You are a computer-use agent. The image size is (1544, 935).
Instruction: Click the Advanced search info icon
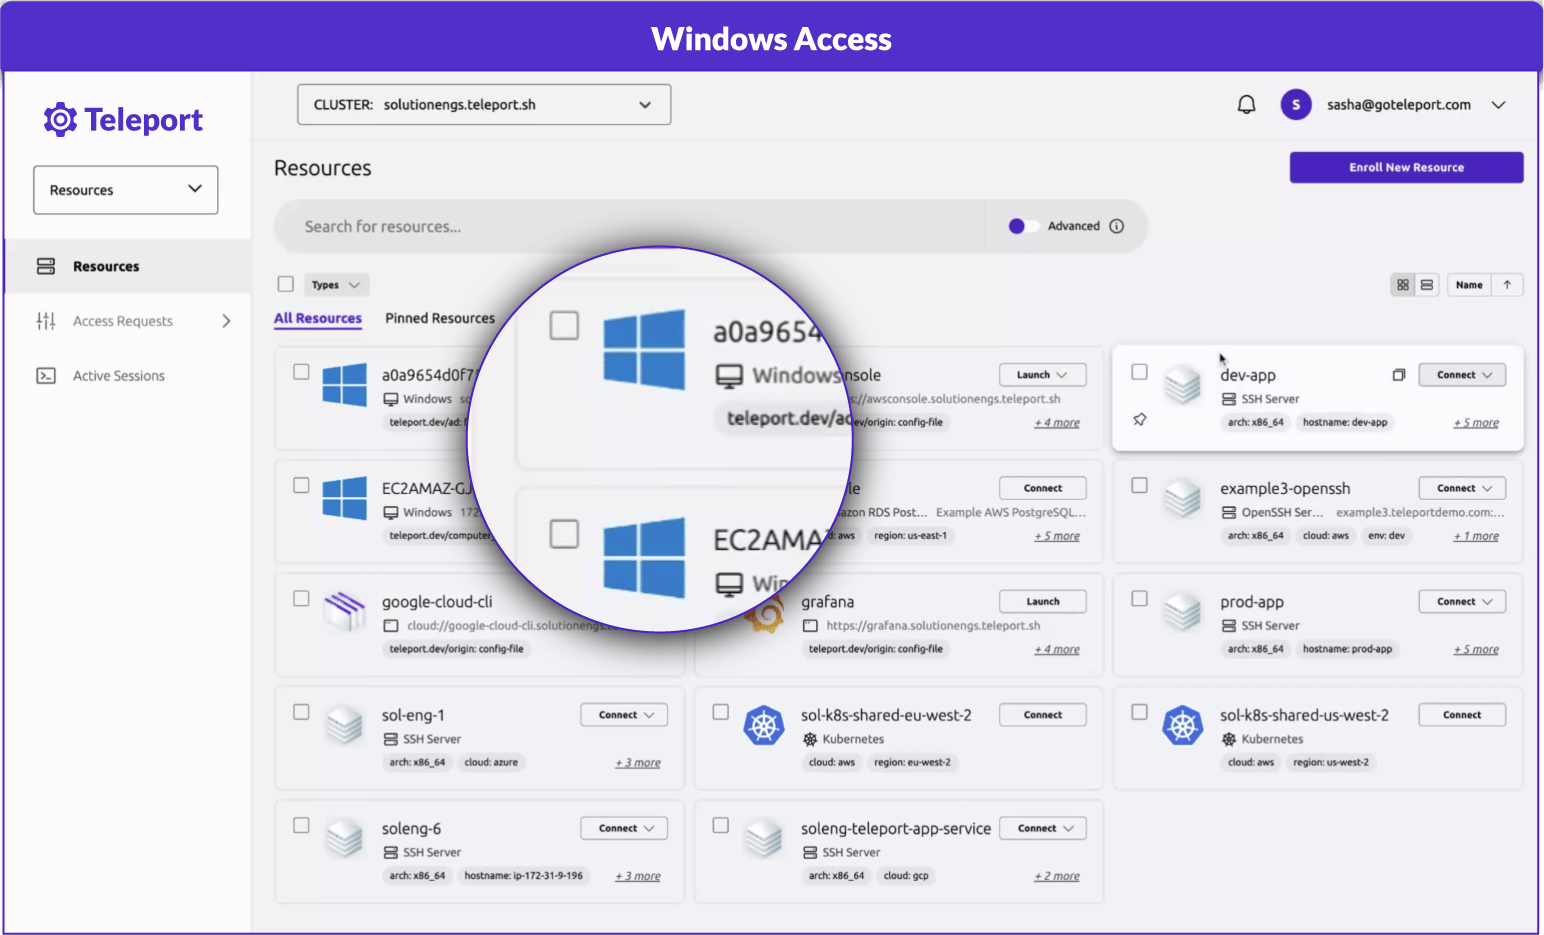1117,226
